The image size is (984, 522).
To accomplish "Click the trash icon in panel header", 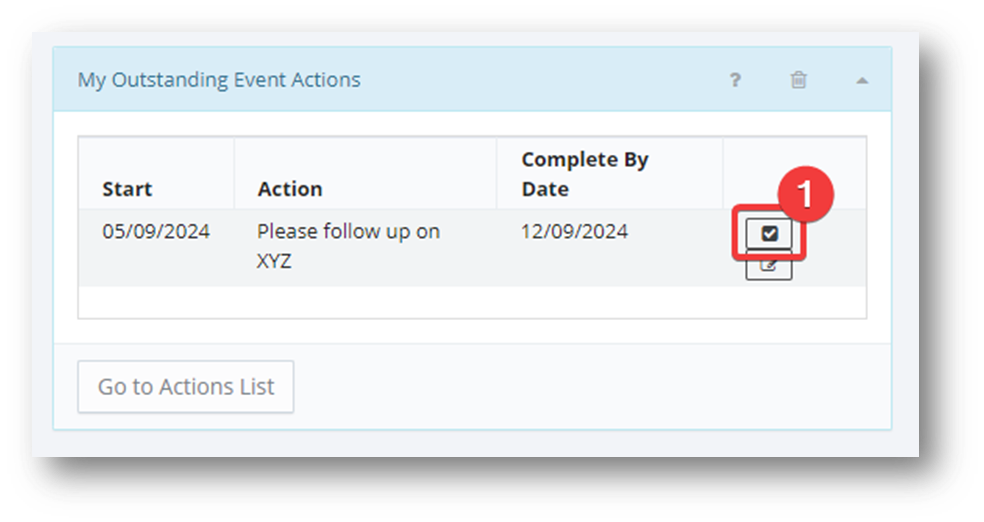I will [798, 80].
